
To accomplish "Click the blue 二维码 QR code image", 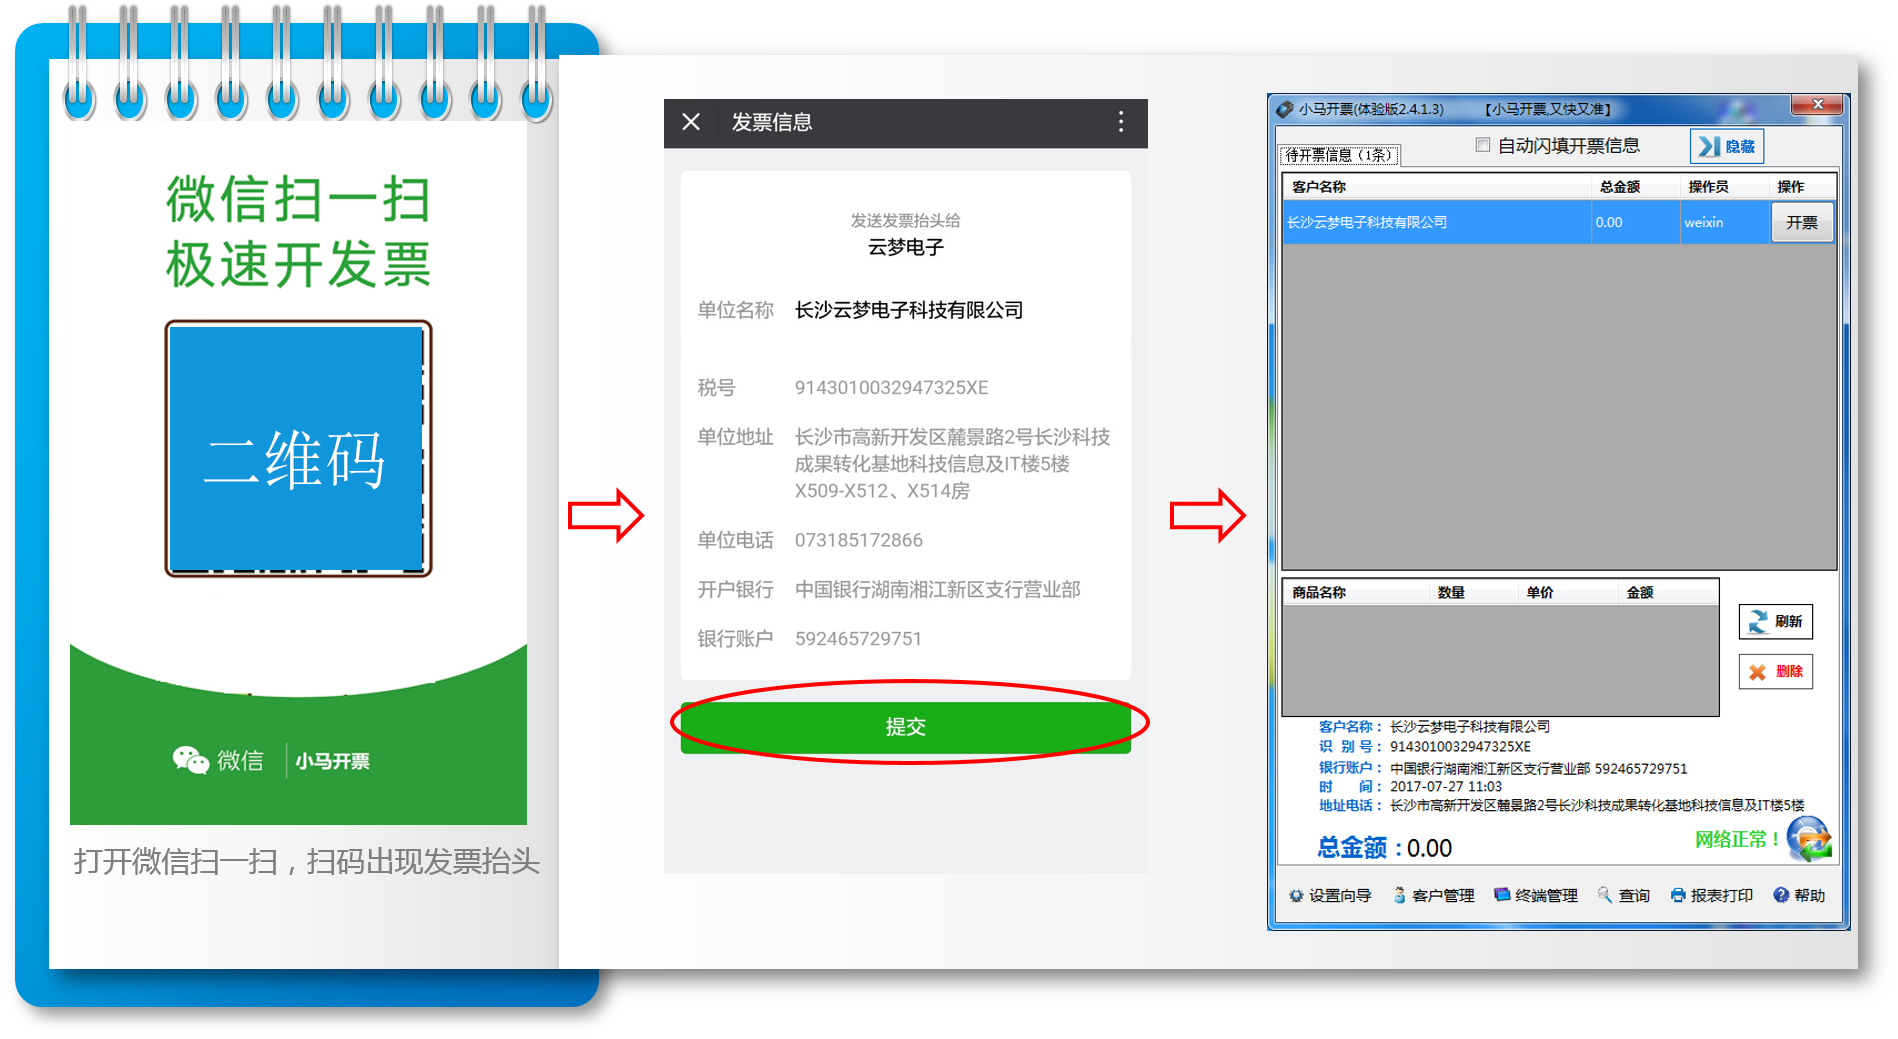I will point(298,449).
